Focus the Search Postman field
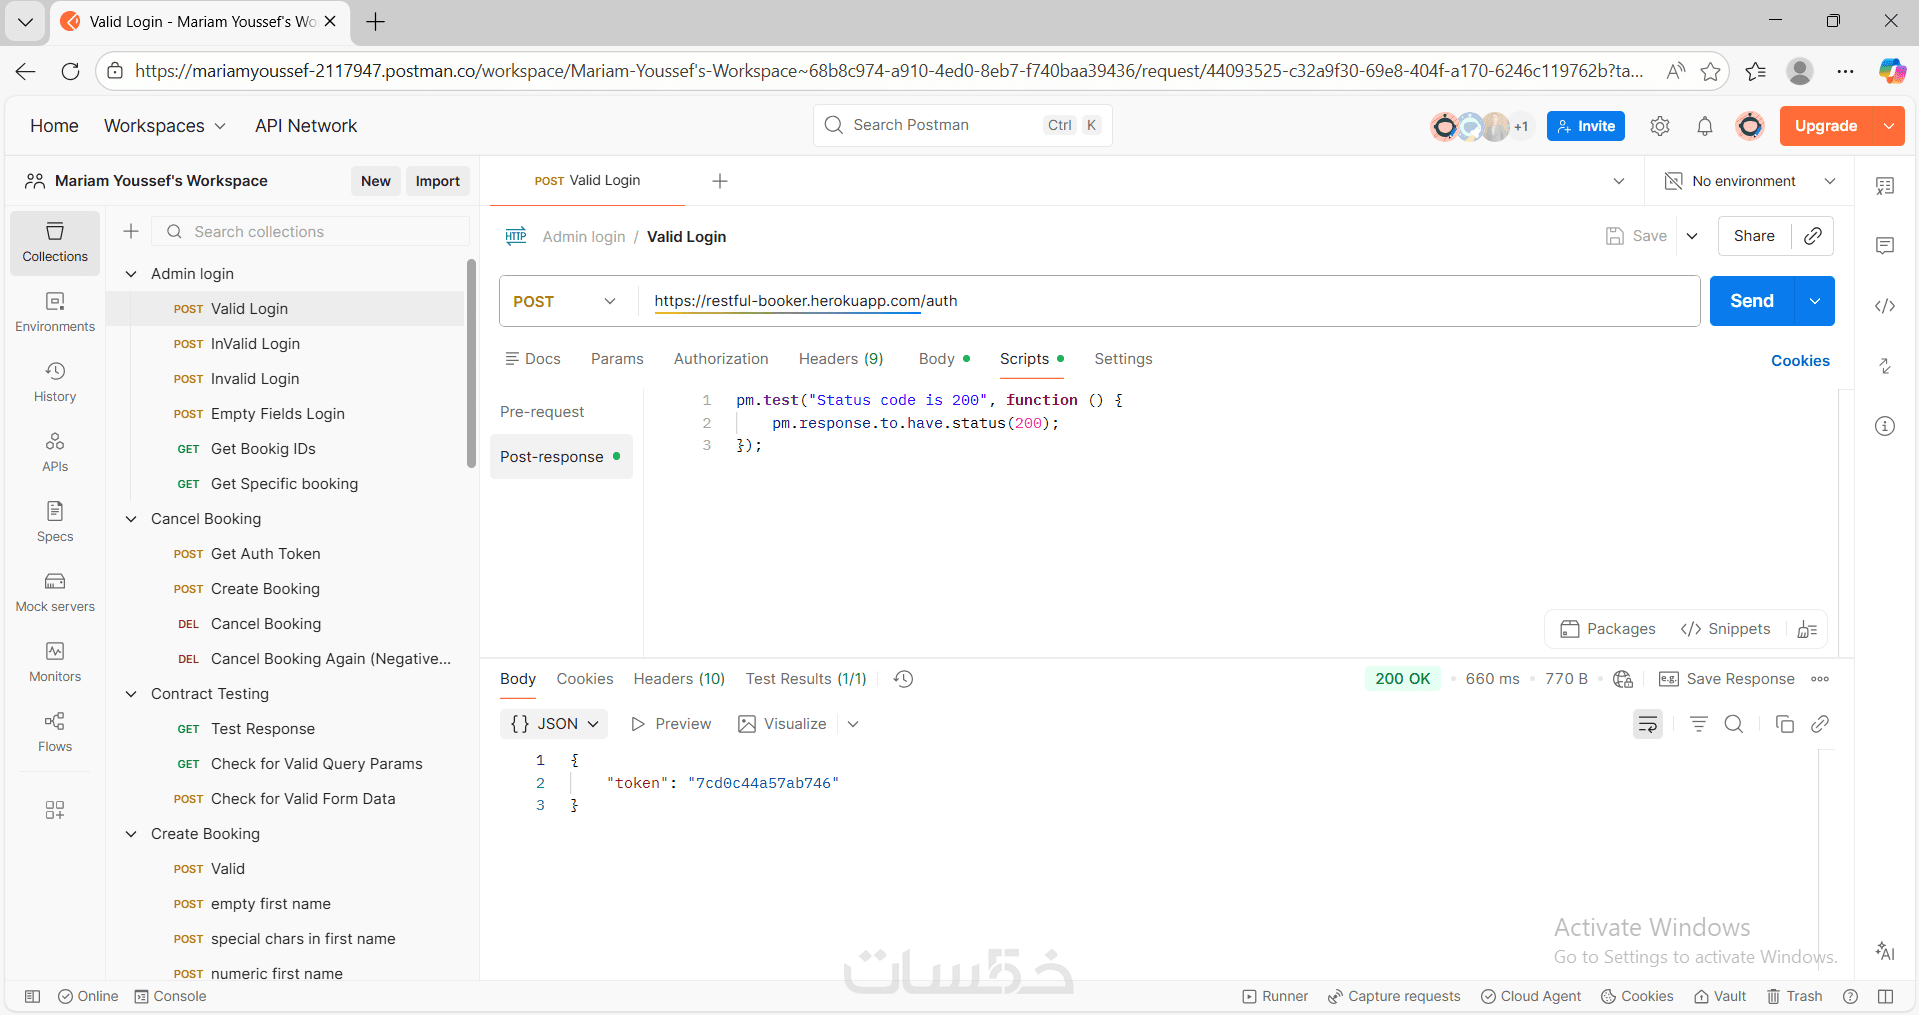The height and width of the screenshot is (1015, 1919). (963, 125)
